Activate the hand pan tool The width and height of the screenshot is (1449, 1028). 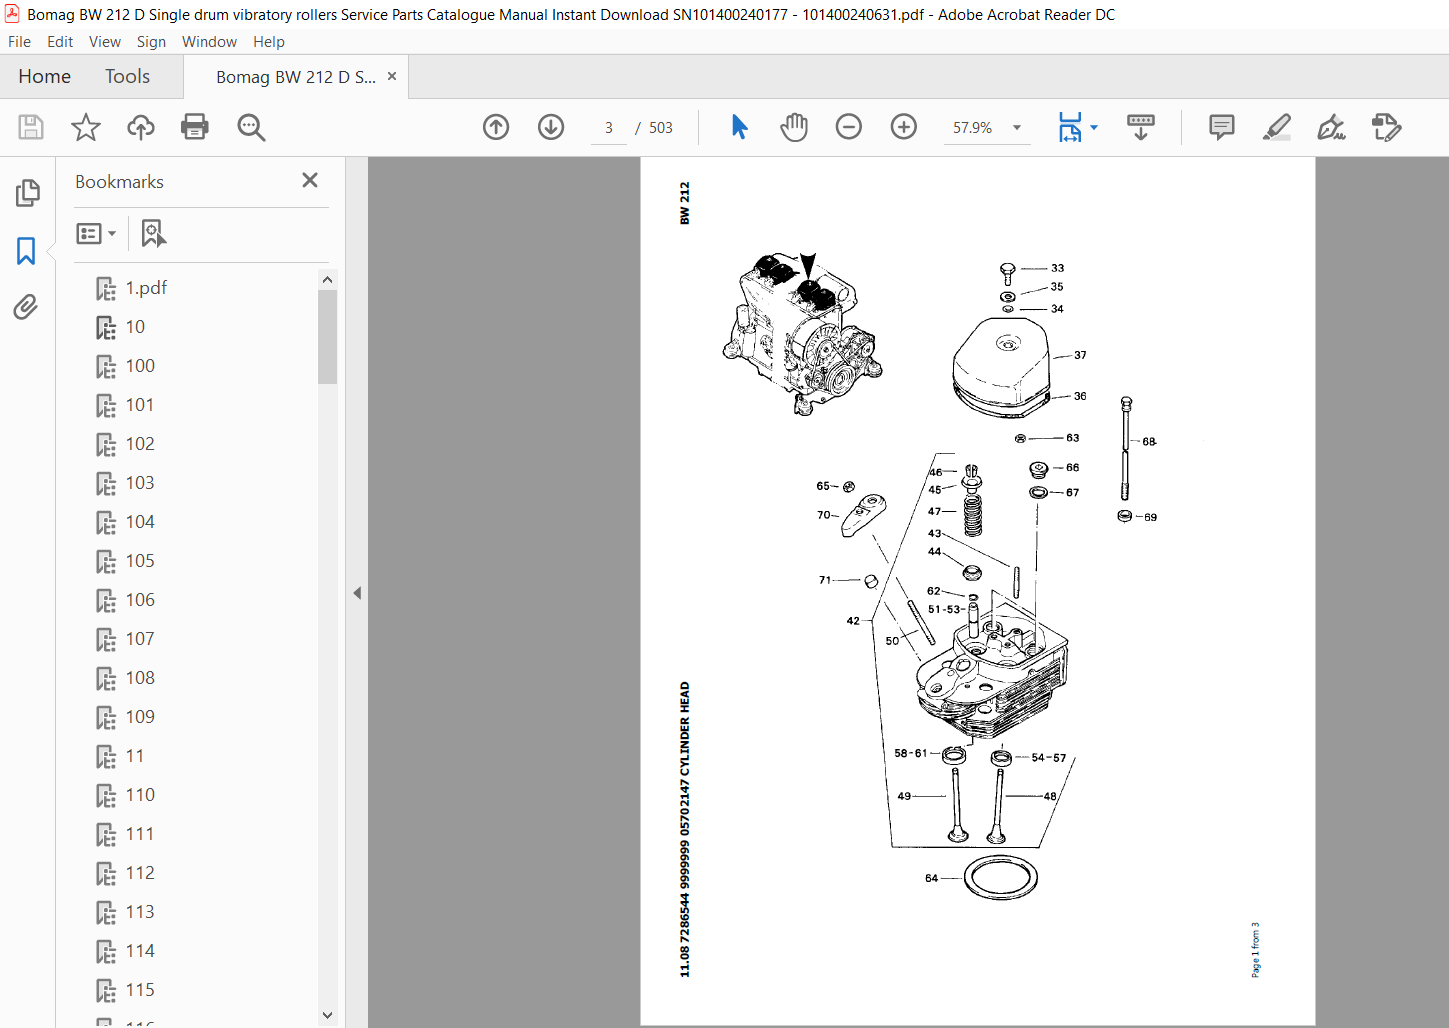pyautogui.click(x=794, y=127)
